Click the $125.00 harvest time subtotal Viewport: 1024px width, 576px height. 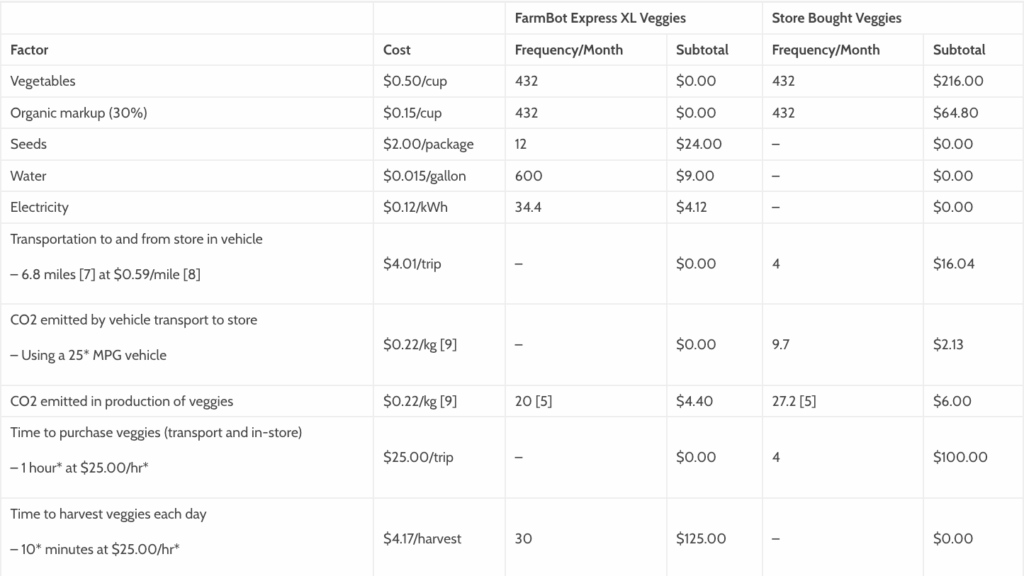701,539
